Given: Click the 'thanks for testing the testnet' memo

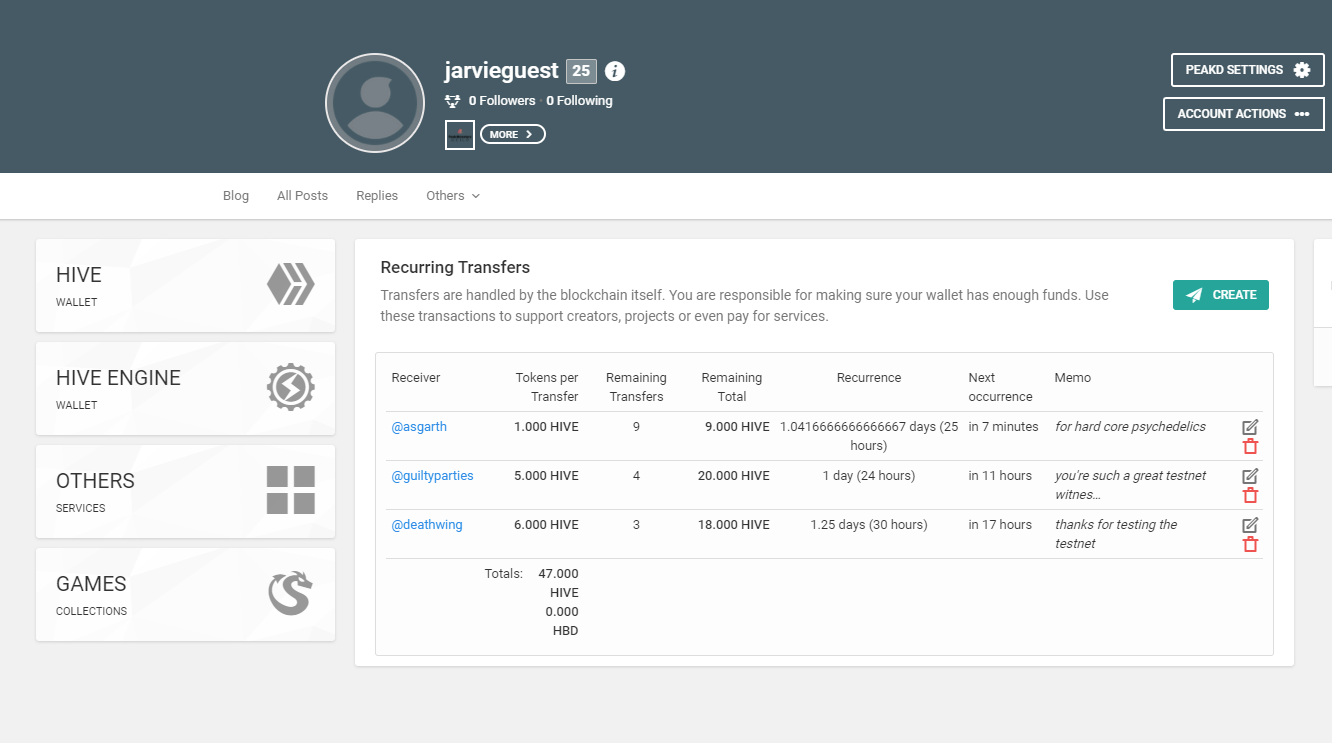Looking at the screenshot, I should [x=1116, y=535].
